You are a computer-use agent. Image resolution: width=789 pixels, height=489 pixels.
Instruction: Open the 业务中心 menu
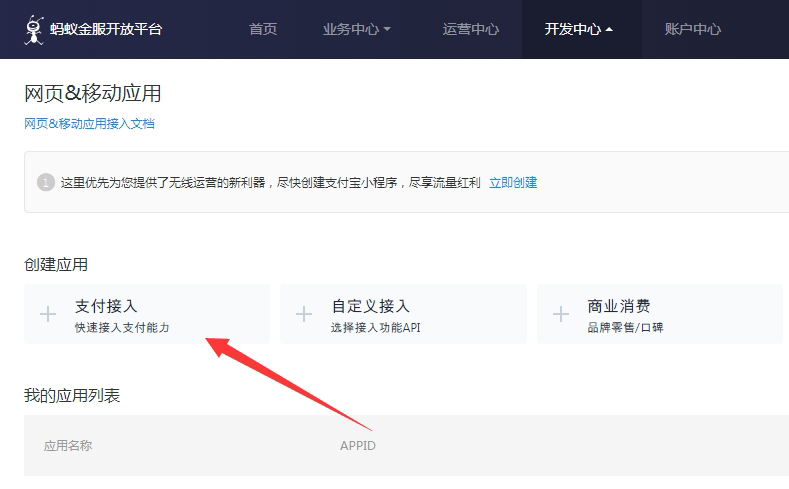tap(351, 29)
